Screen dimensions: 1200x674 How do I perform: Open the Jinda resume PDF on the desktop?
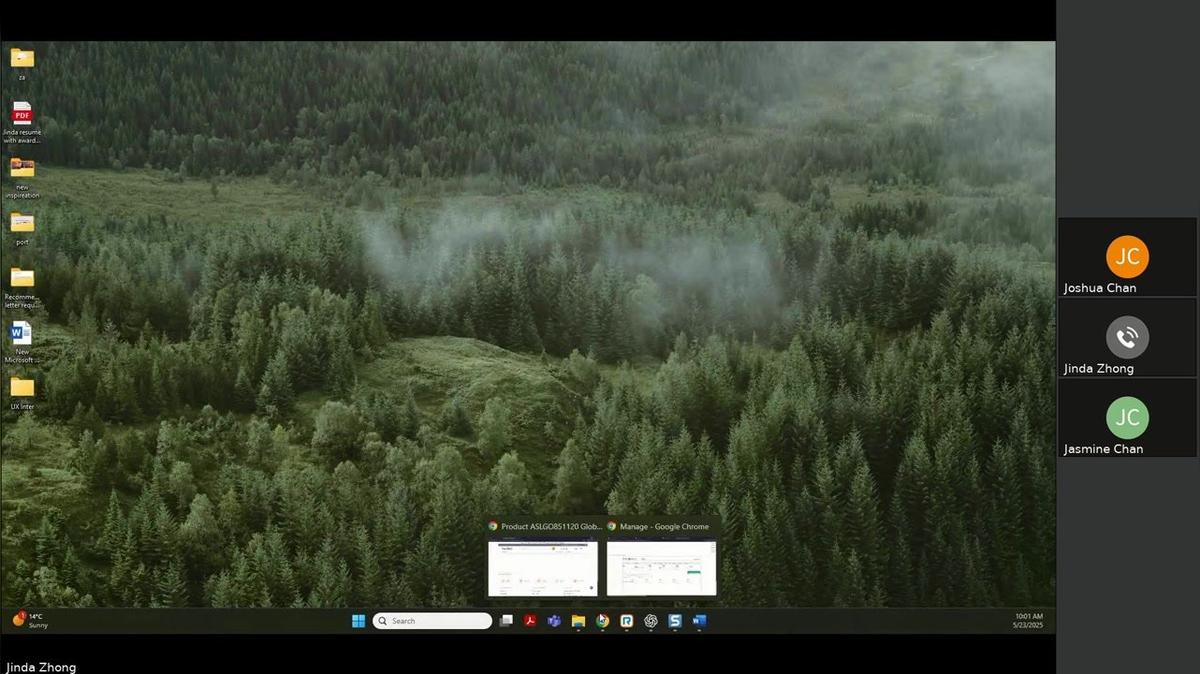click(x=21, y=117)
